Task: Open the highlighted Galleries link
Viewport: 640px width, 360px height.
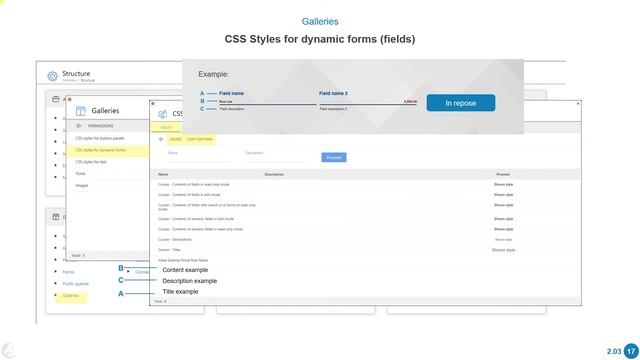Action: 70,296
